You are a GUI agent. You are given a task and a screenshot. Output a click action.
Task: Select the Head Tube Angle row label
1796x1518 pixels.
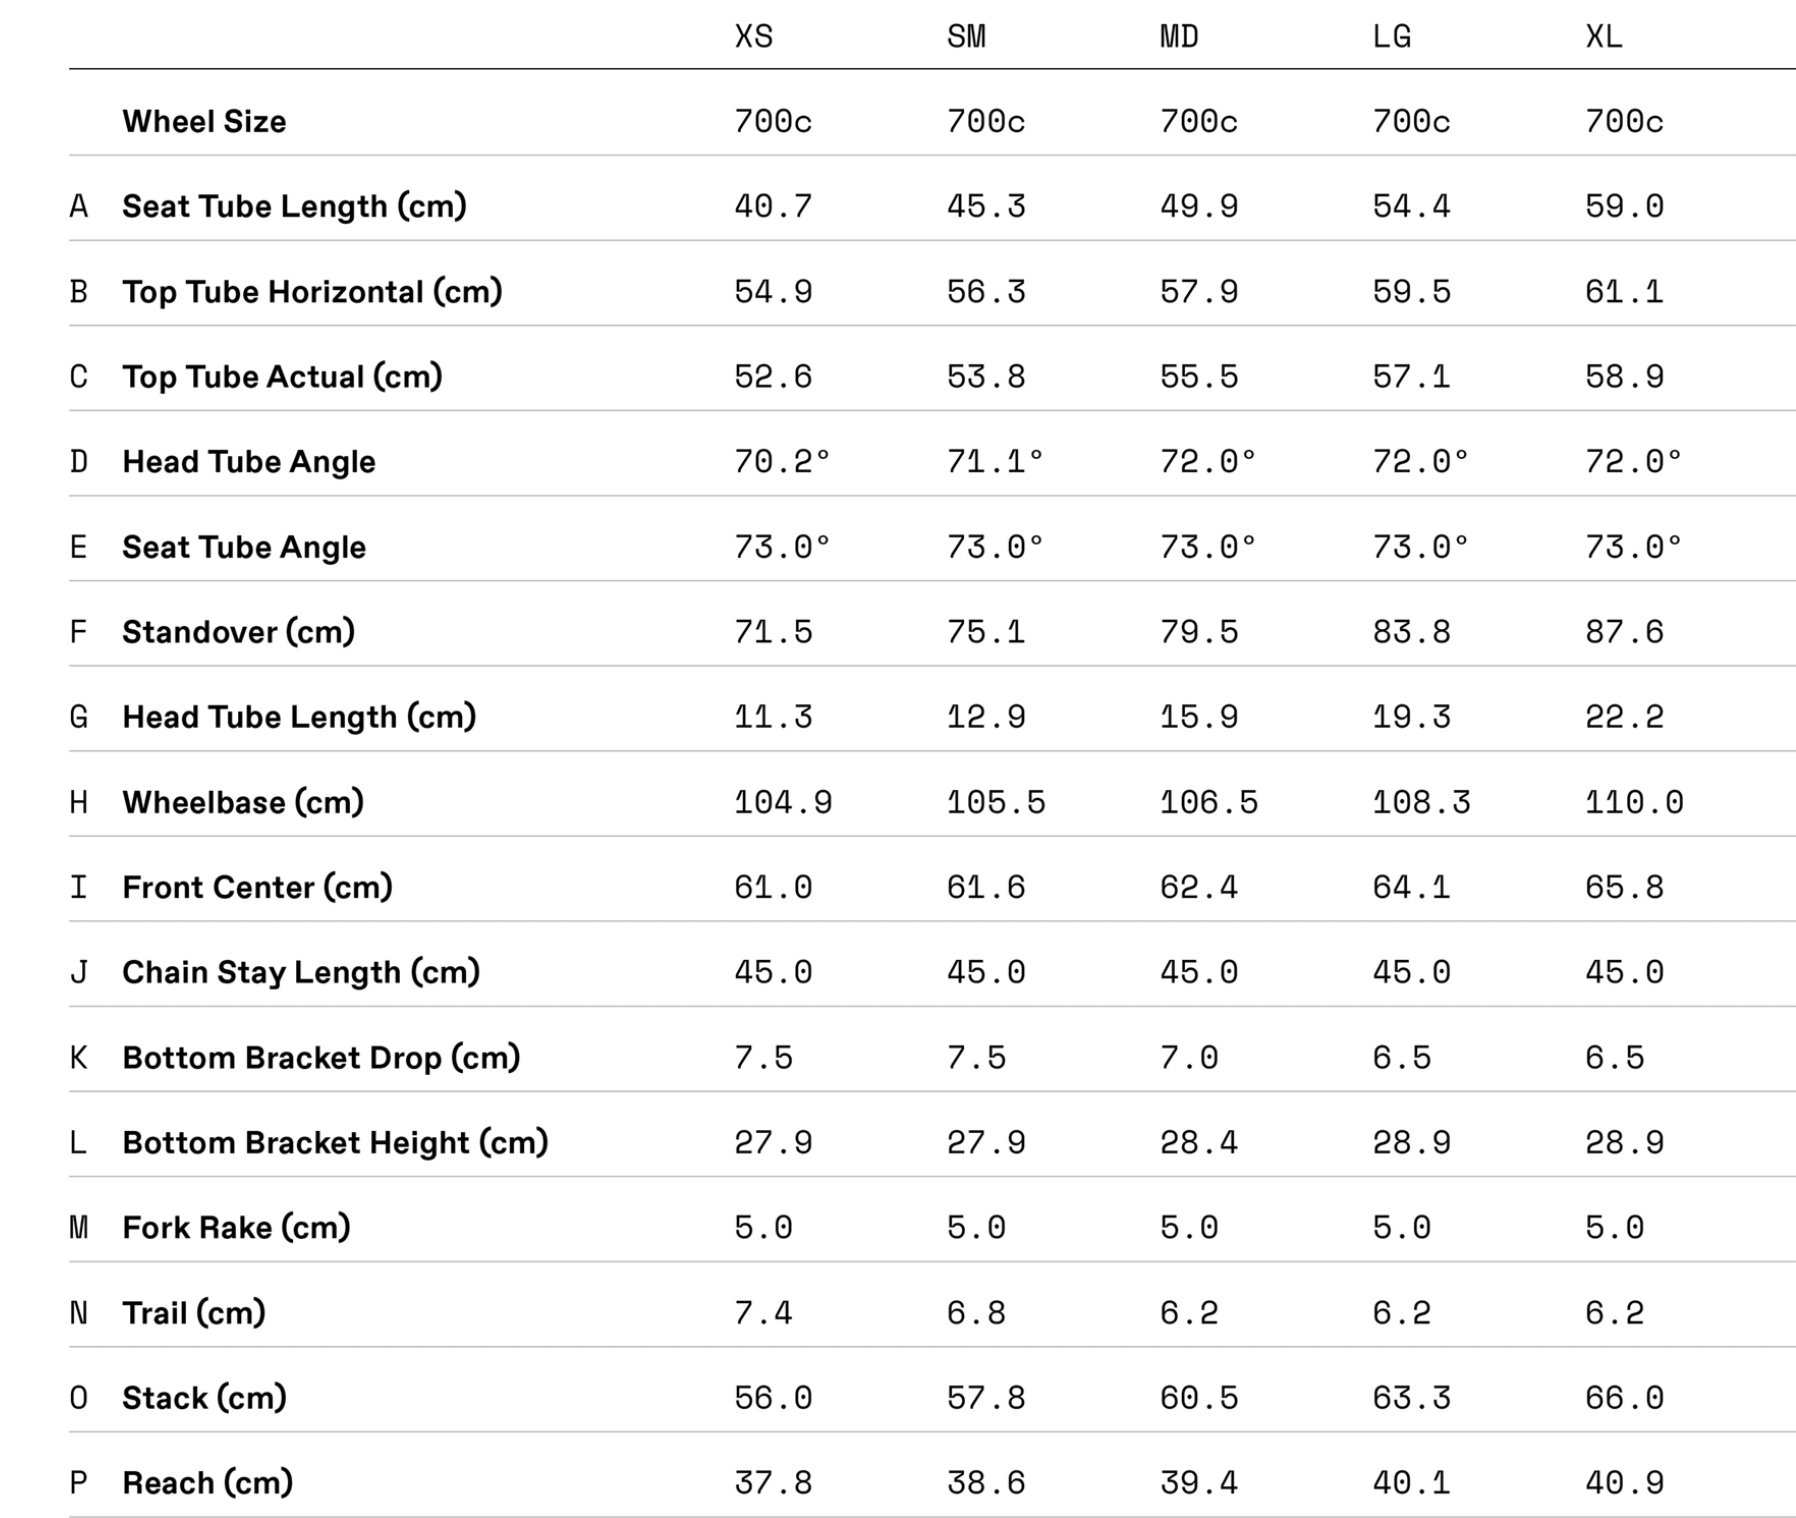(x=249, y=462)
